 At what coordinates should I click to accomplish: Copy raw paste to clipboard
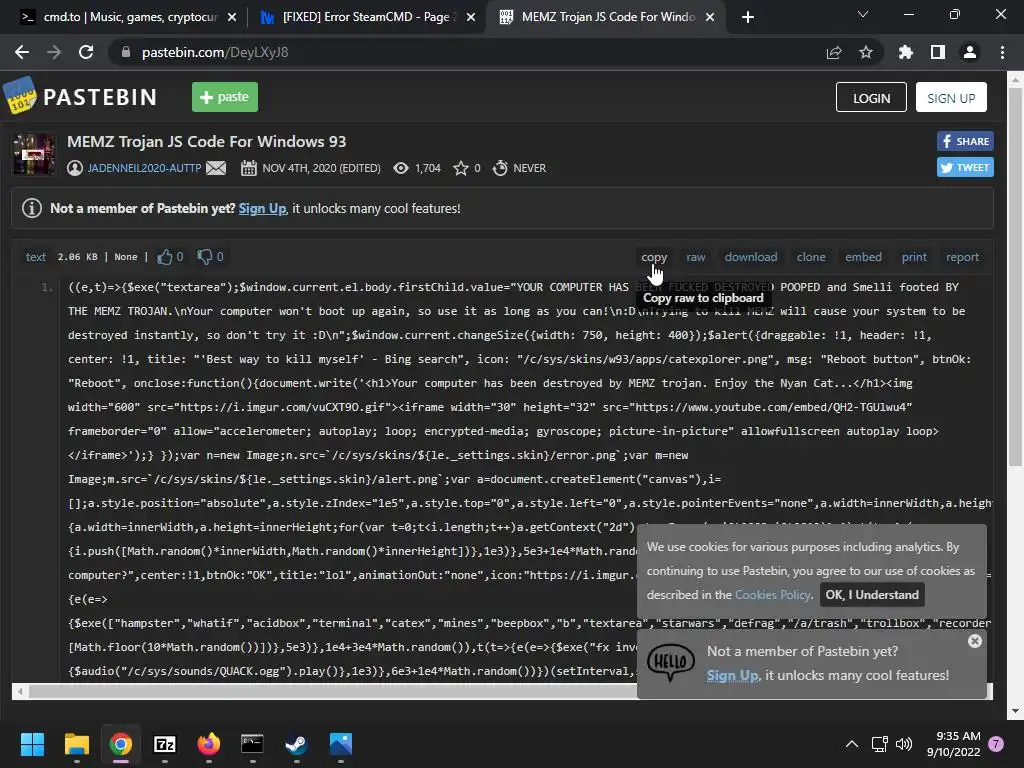pos(654,257)
